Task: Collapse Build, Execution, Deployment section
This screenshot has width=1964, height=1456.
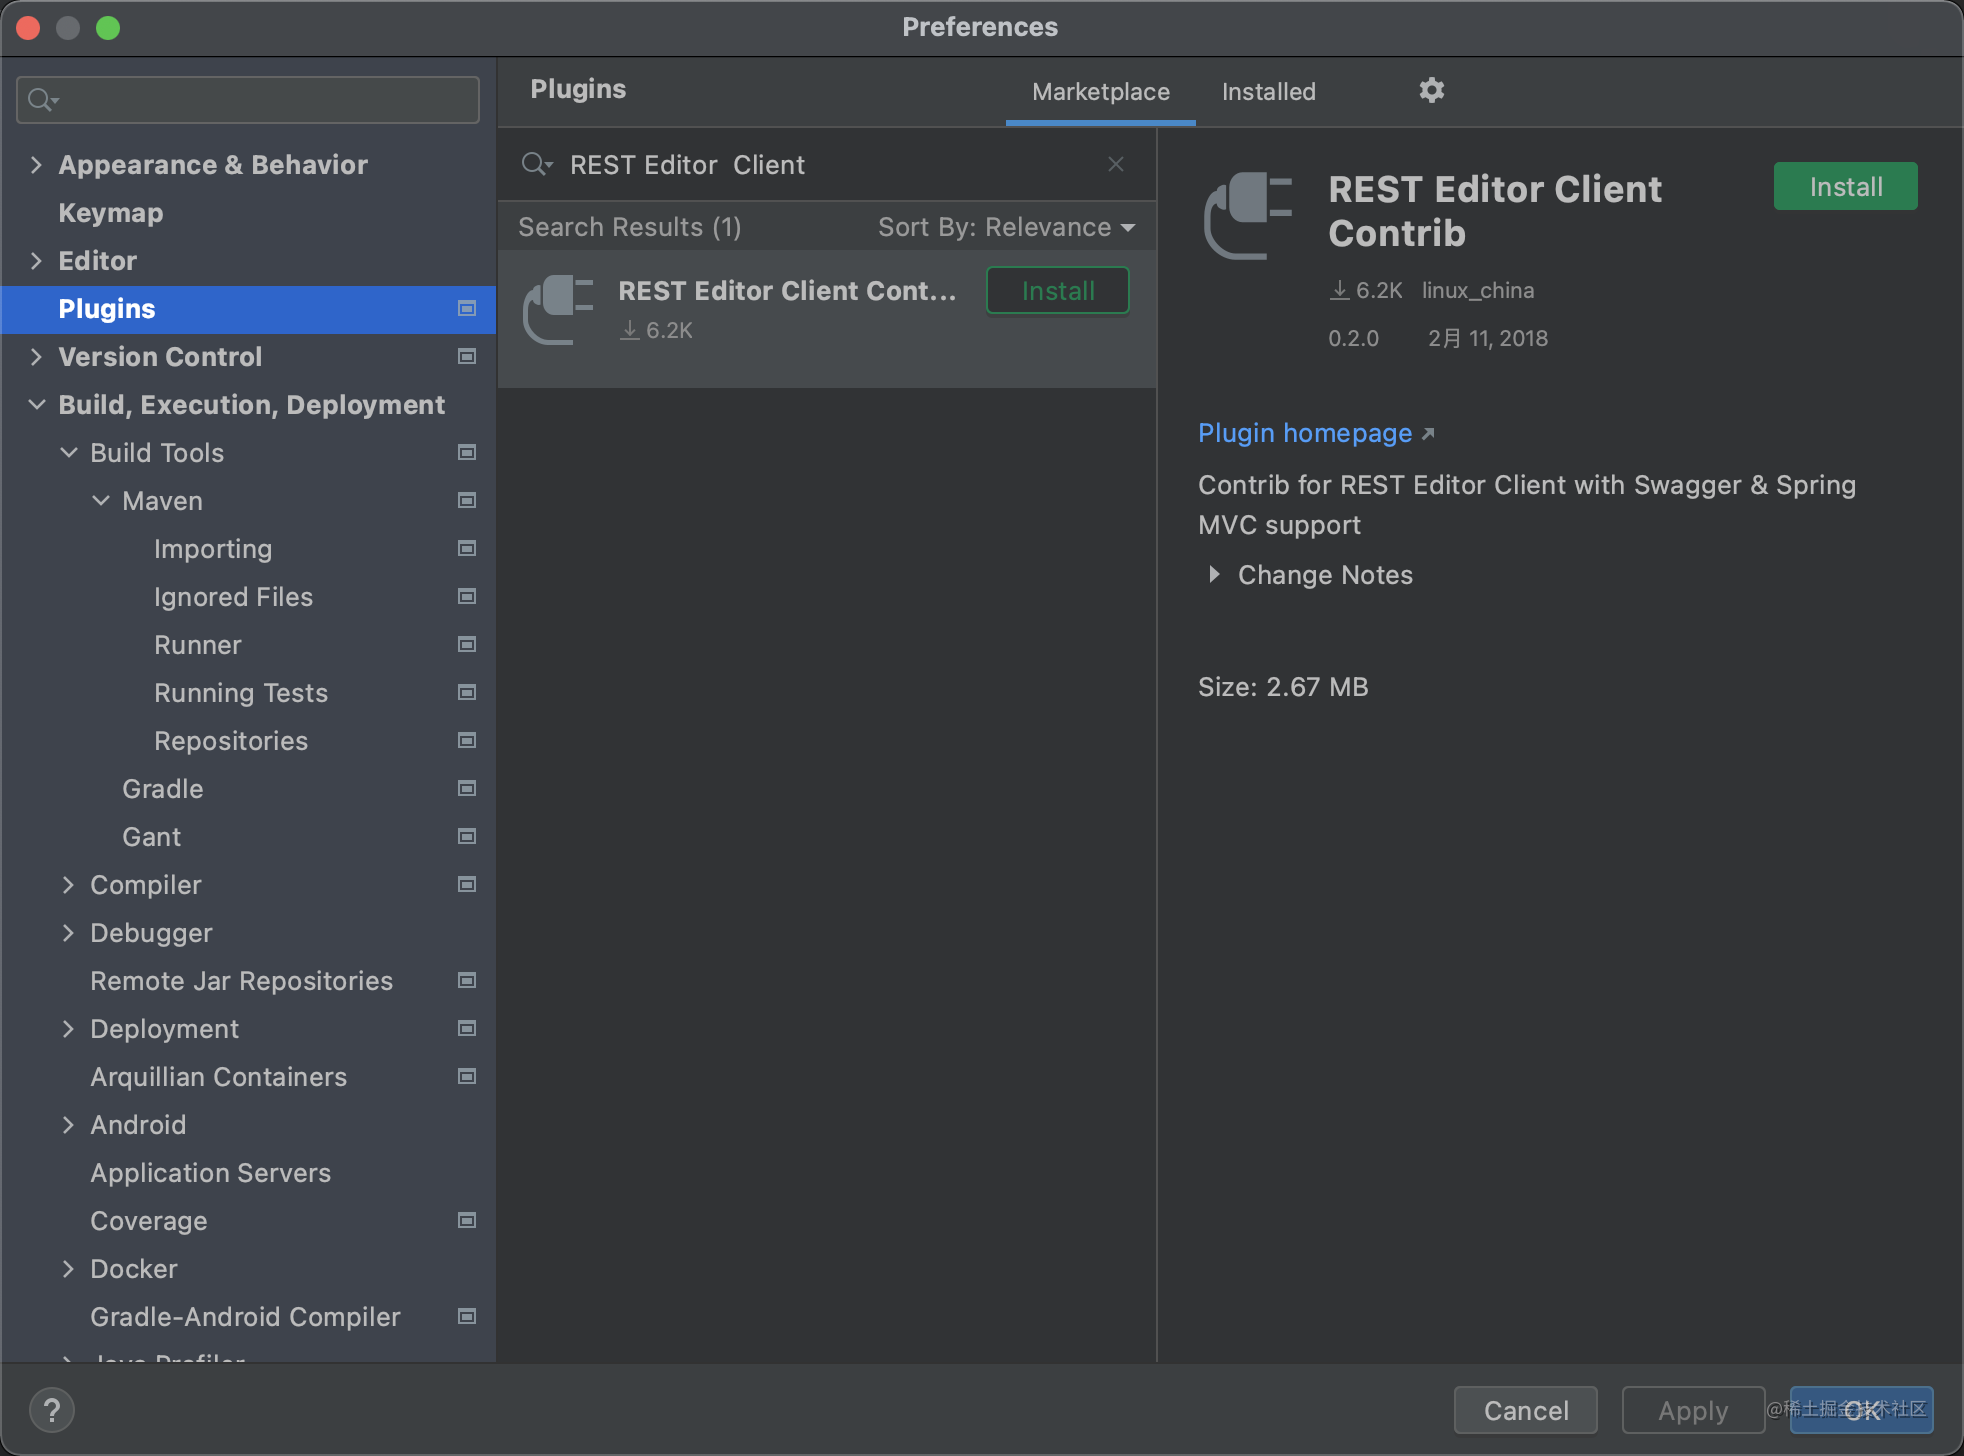Action: point(36,404)
